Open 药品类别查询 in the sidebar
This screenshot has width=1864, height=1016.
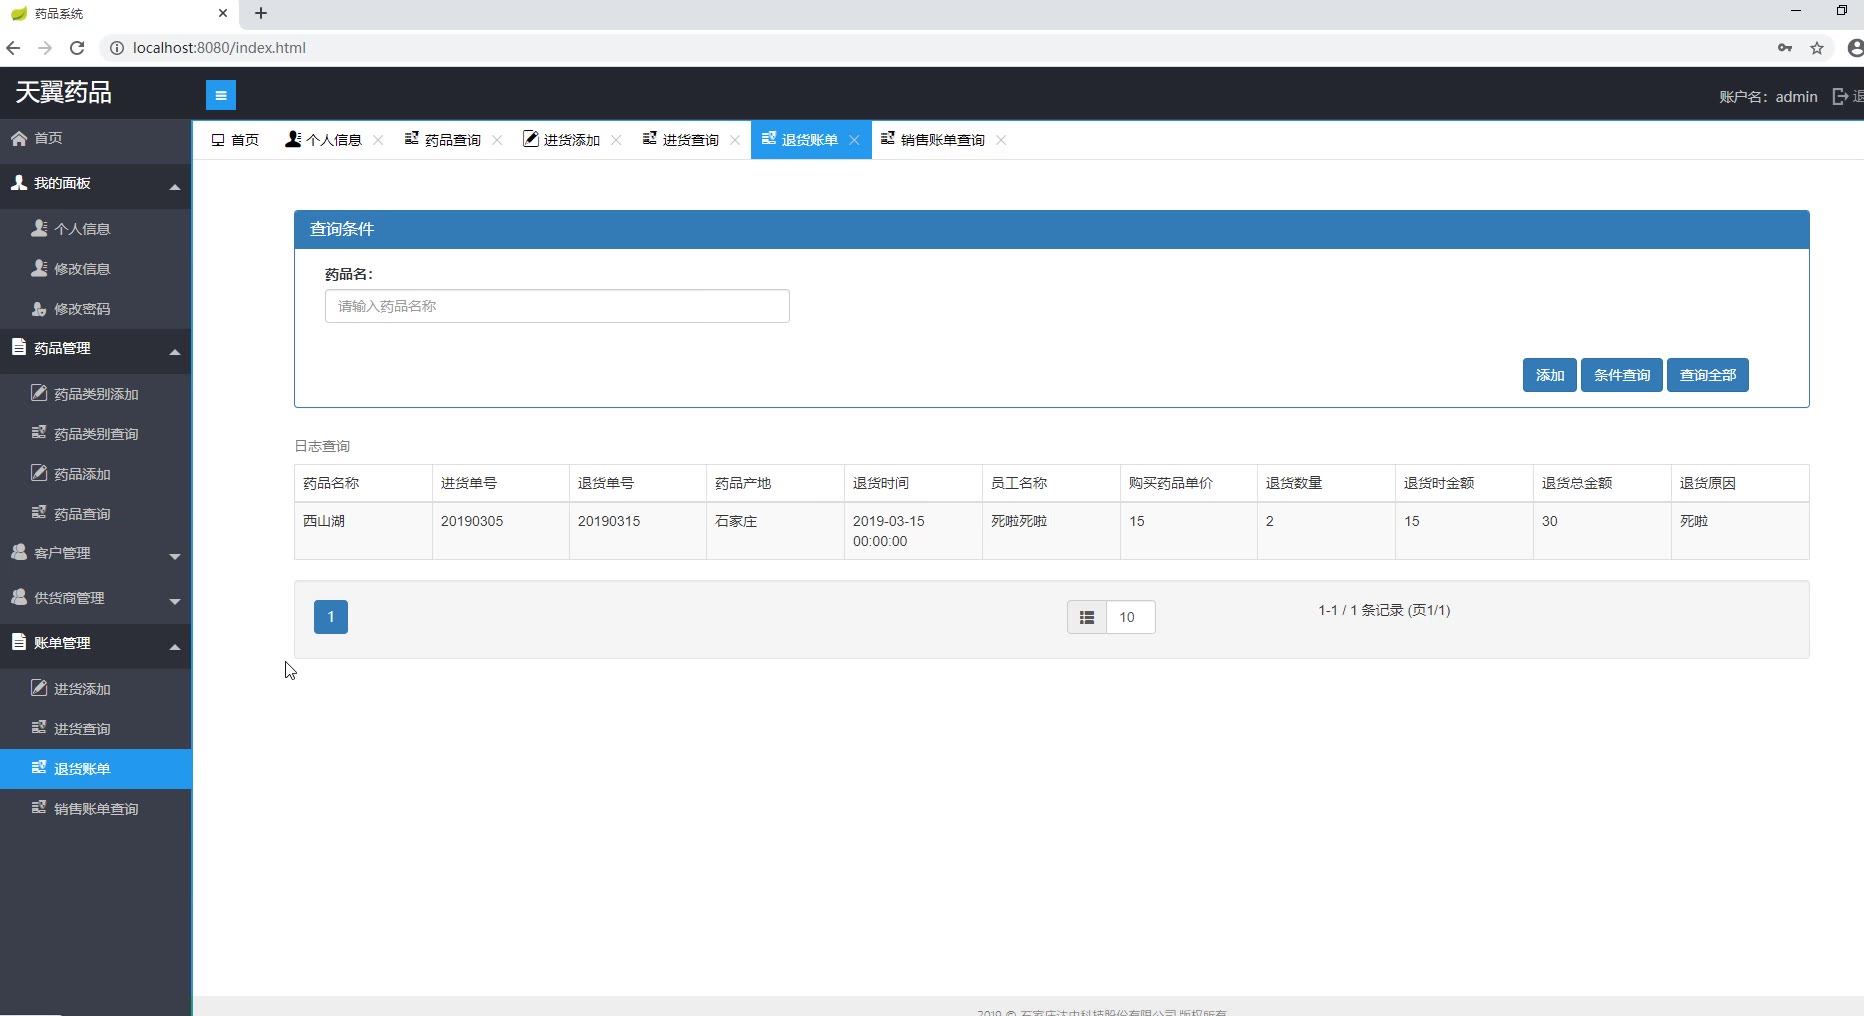point(96,434)
